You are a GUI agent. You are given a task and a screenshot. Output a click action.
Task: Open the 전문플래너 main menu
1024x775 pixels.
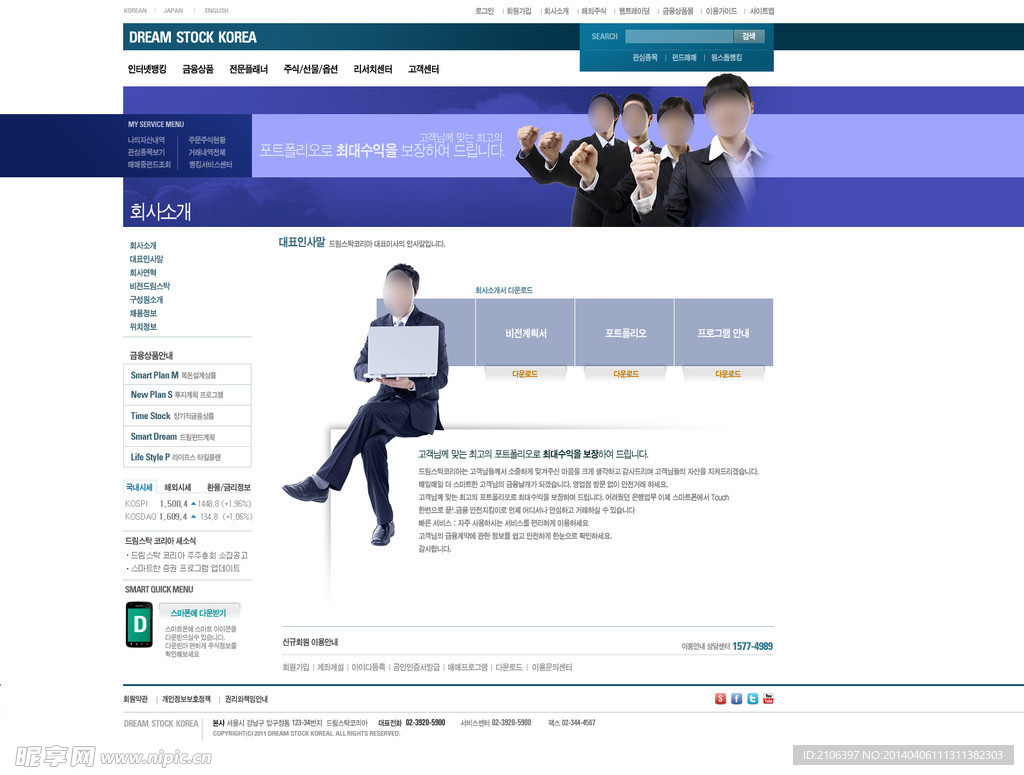click(x=248, y=69)
